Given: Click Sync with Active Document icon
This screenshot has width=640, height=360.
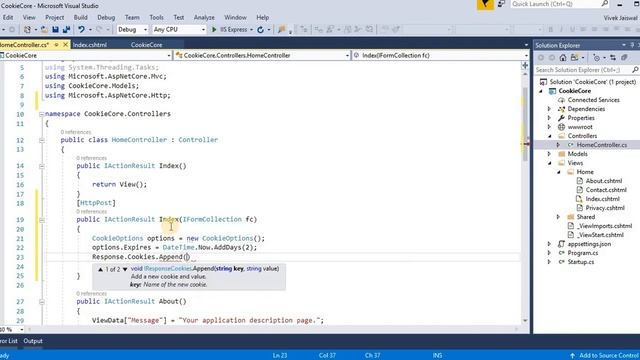Looking at the screenshot, I should (x=613, y=58).
